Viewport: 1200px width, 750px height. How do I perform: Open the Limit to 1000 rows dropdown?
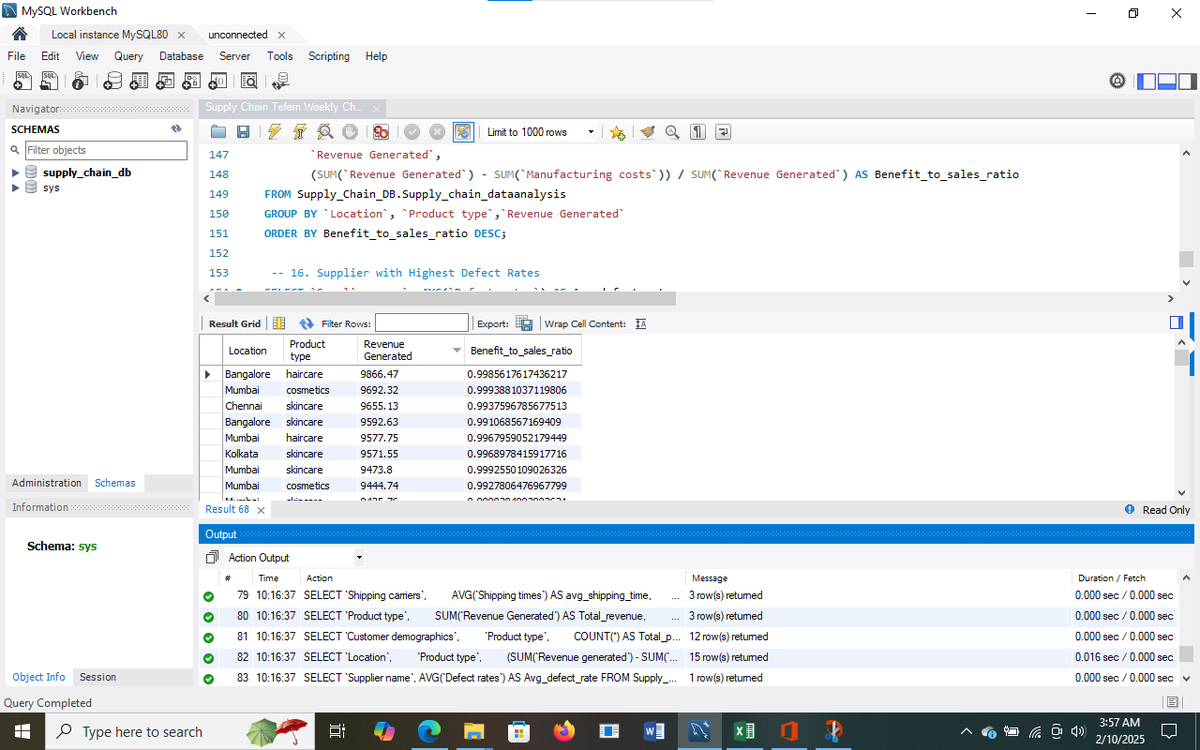pyautogui.click(x=542, y=132)
